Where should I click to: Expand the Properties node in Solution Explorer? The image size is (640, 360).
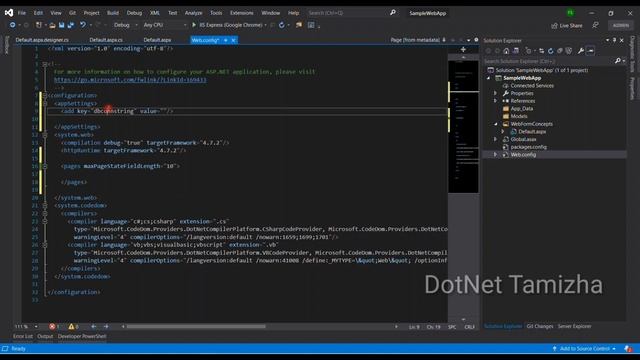tap(496, 93)
